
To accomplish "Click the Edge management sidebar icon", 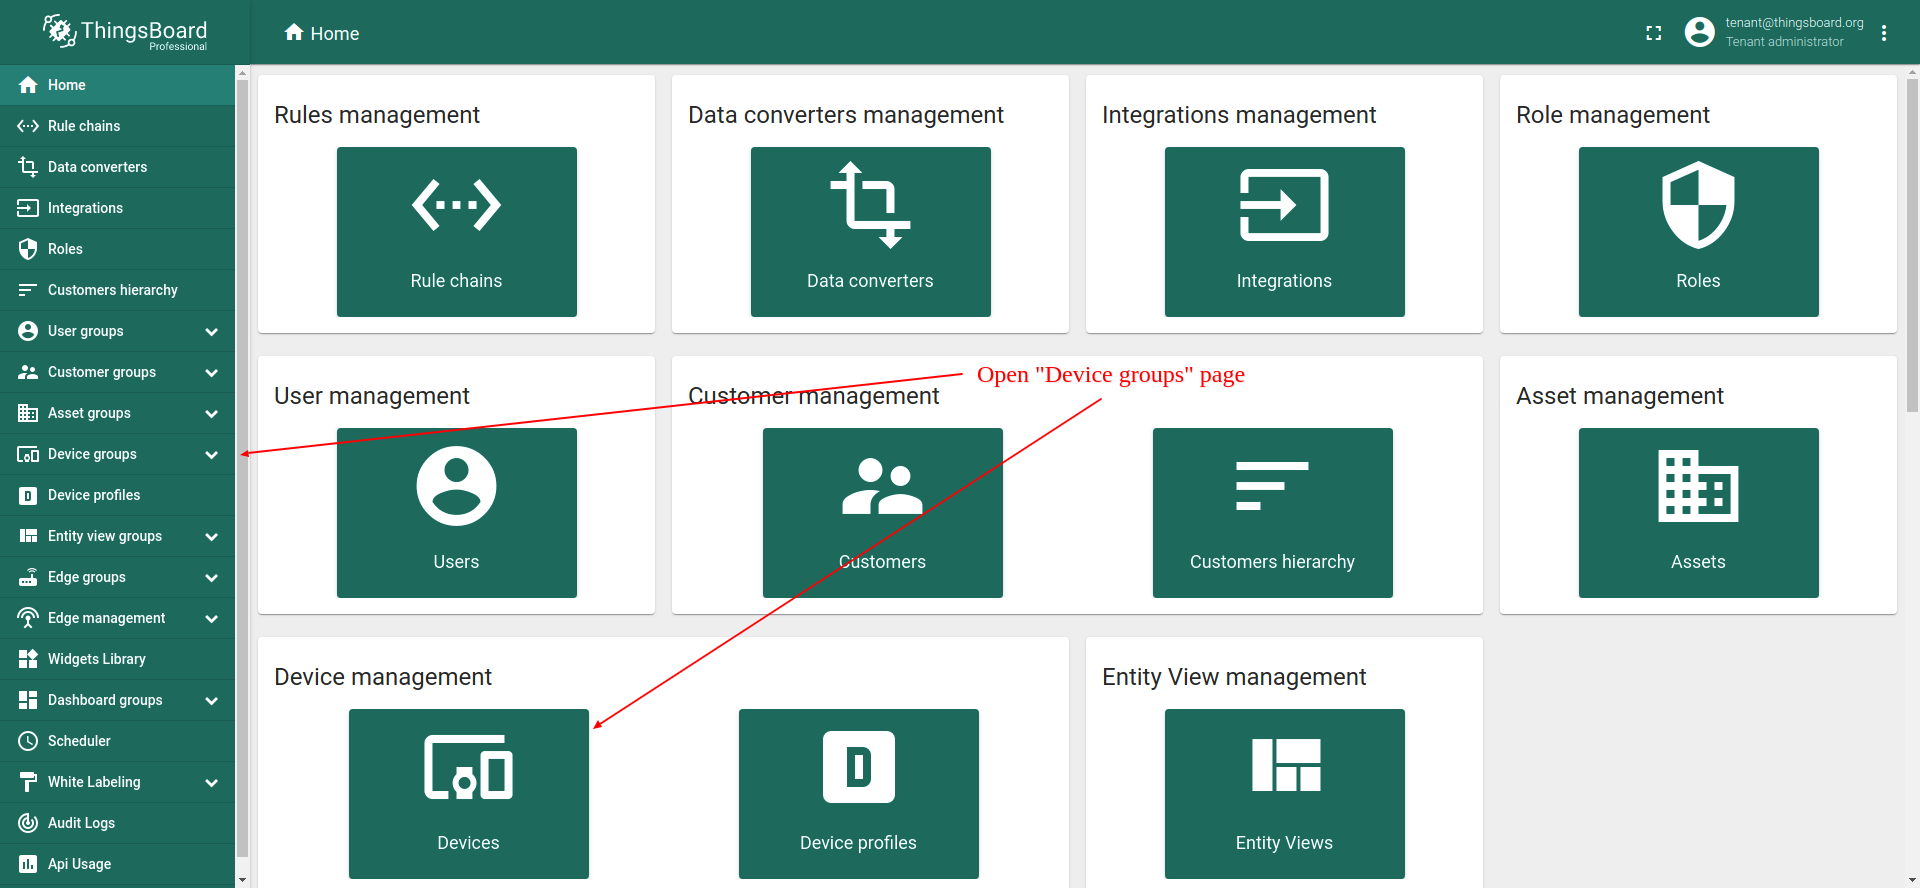I will [x=28, y=618].
